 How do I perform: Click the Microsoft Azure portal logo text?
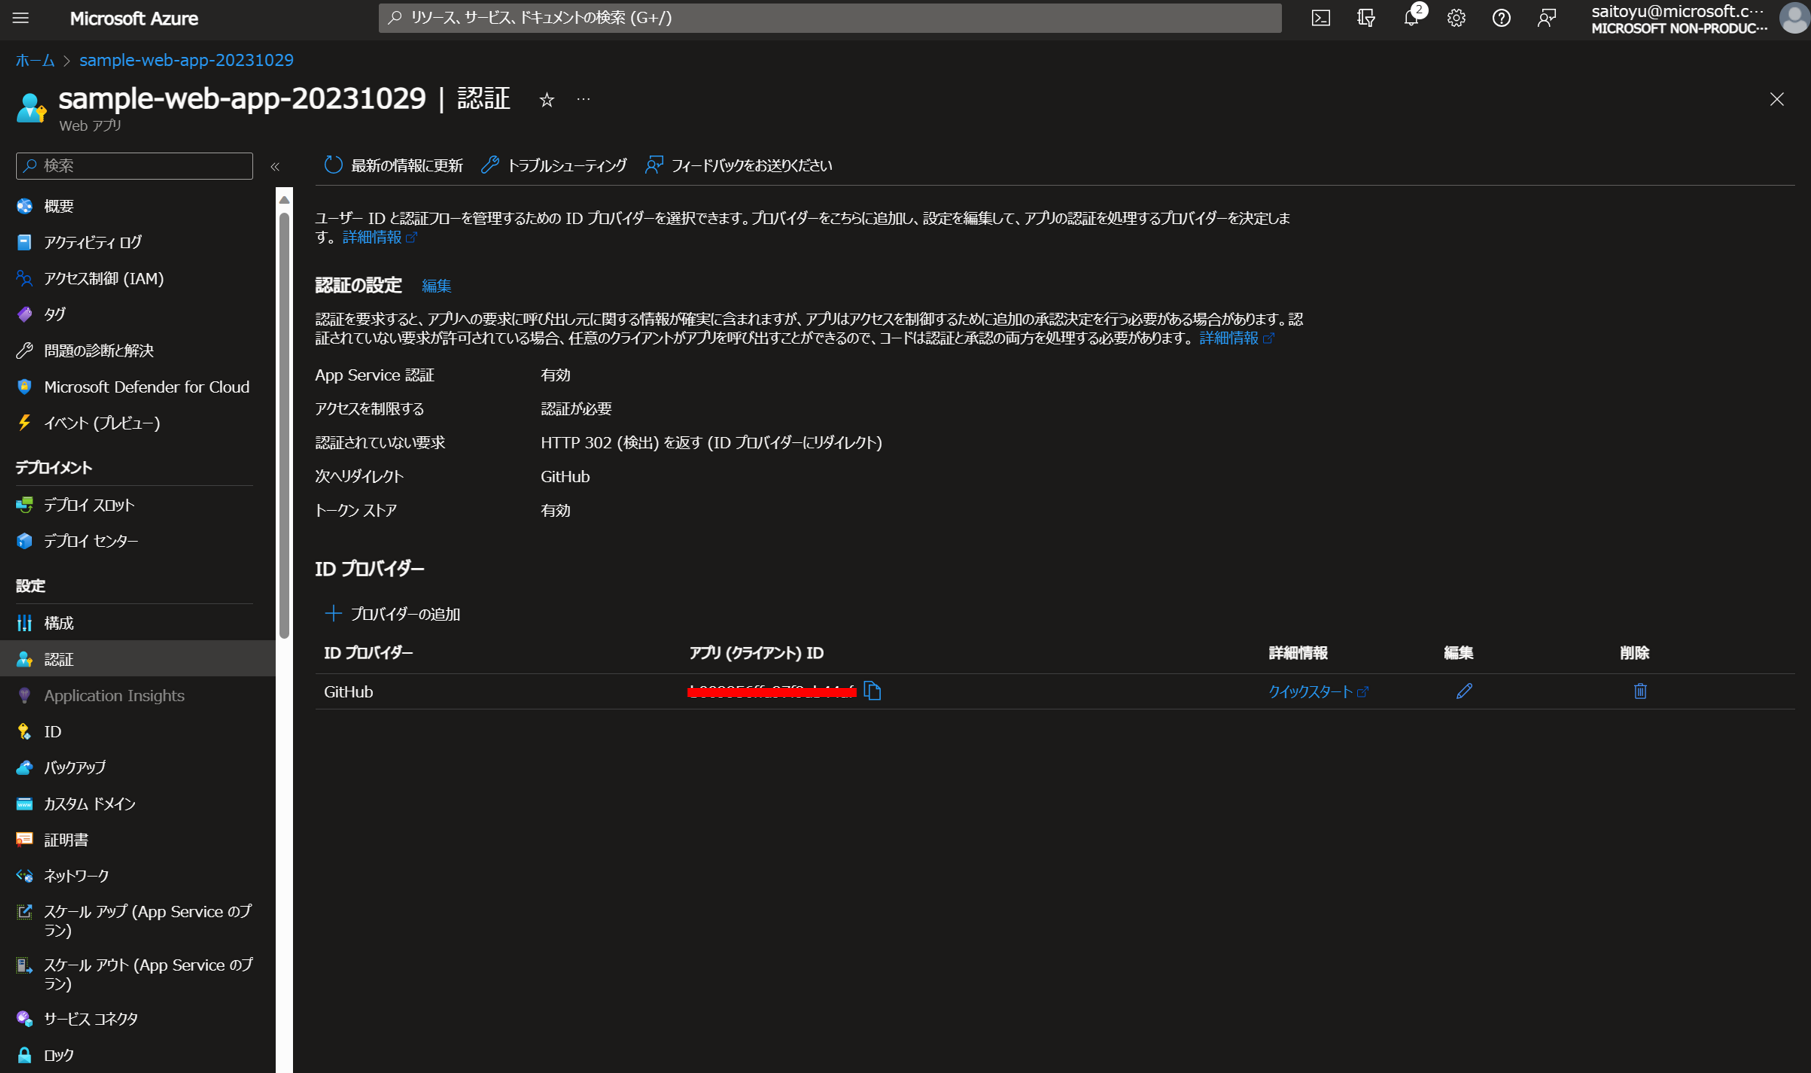coord(134,18)
